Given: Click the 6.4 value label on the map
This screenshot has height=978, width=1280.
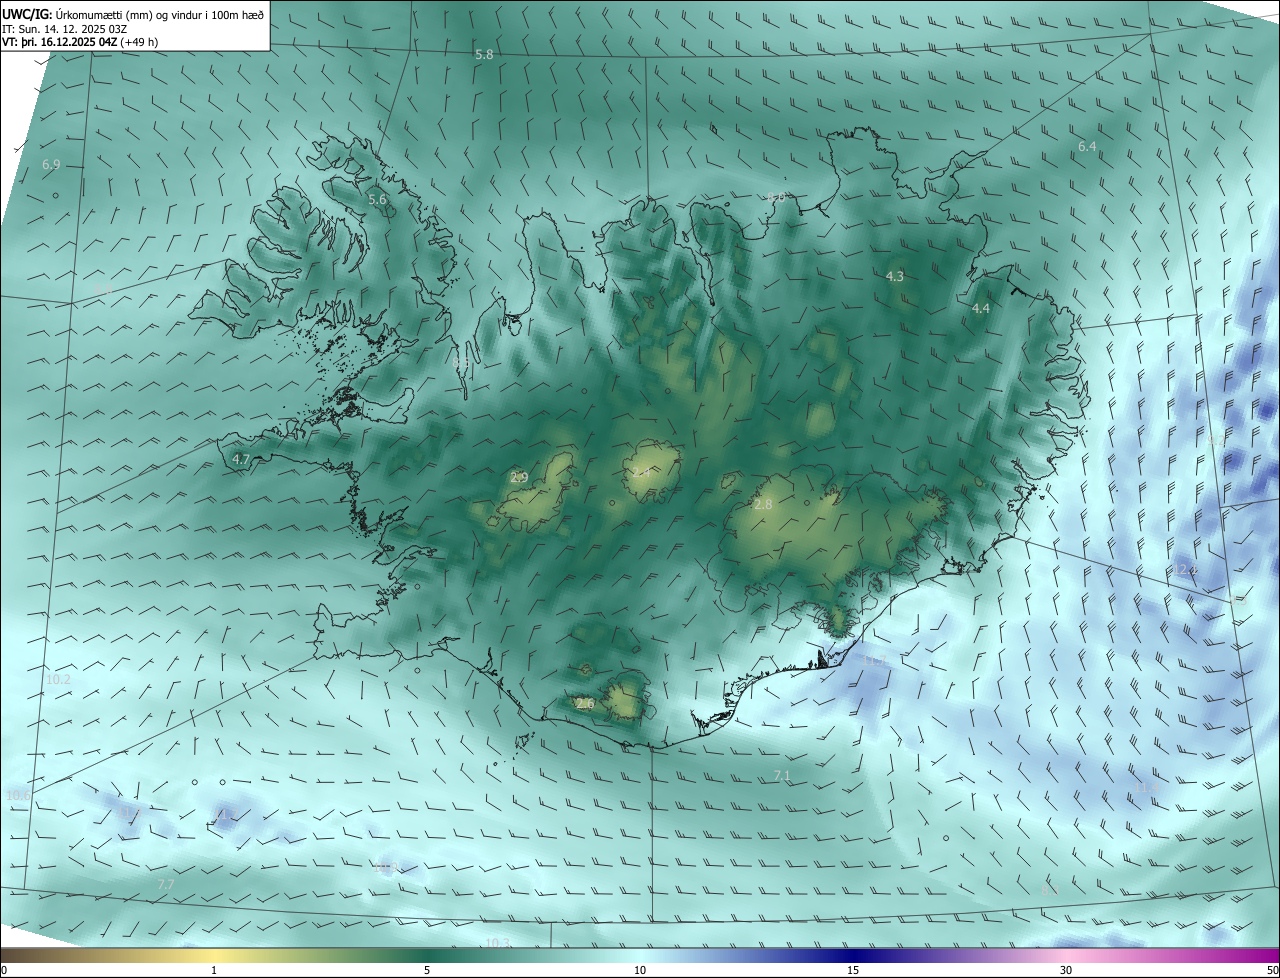Looking at the screenshot, I should (x=1087, y=147).
